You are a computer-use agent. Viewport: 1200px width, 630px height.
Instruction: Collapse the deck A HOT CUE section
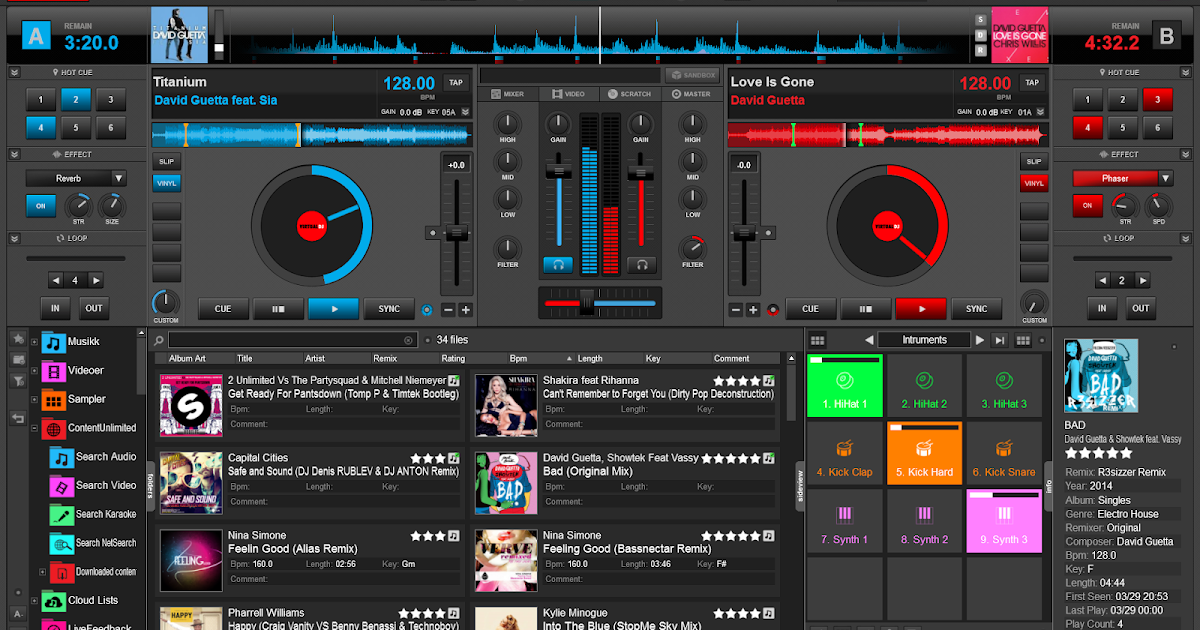(x=13, y=72)
